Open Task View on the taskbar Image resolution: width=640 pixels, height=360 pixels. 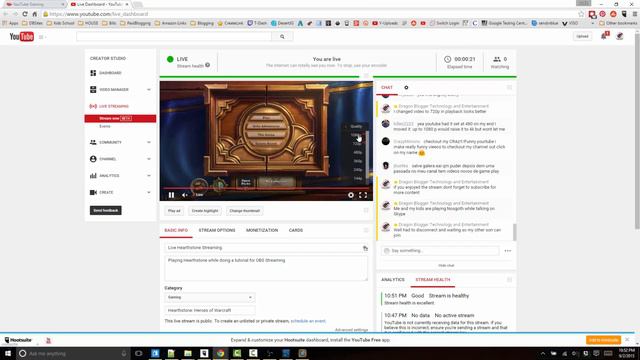tap(139, 353)
